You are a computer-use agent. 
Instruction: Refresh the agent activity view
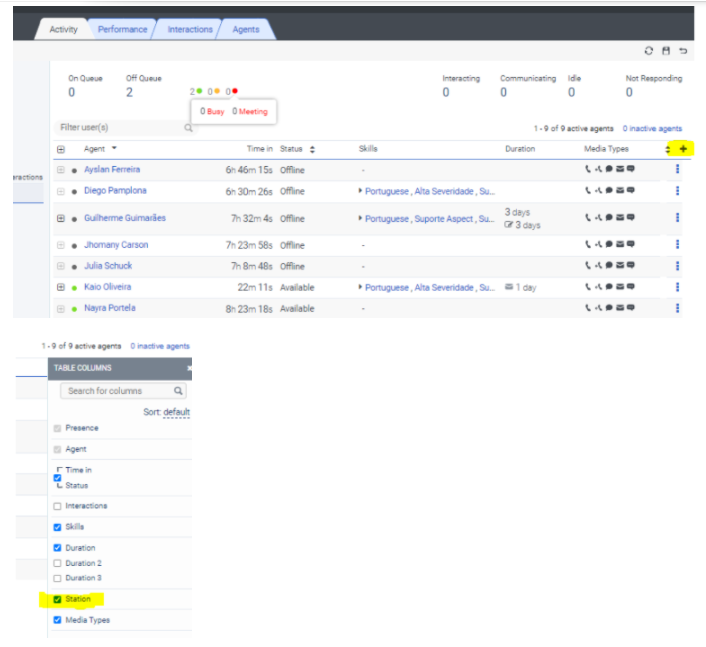pyautogui.click(x=648, y=51)
